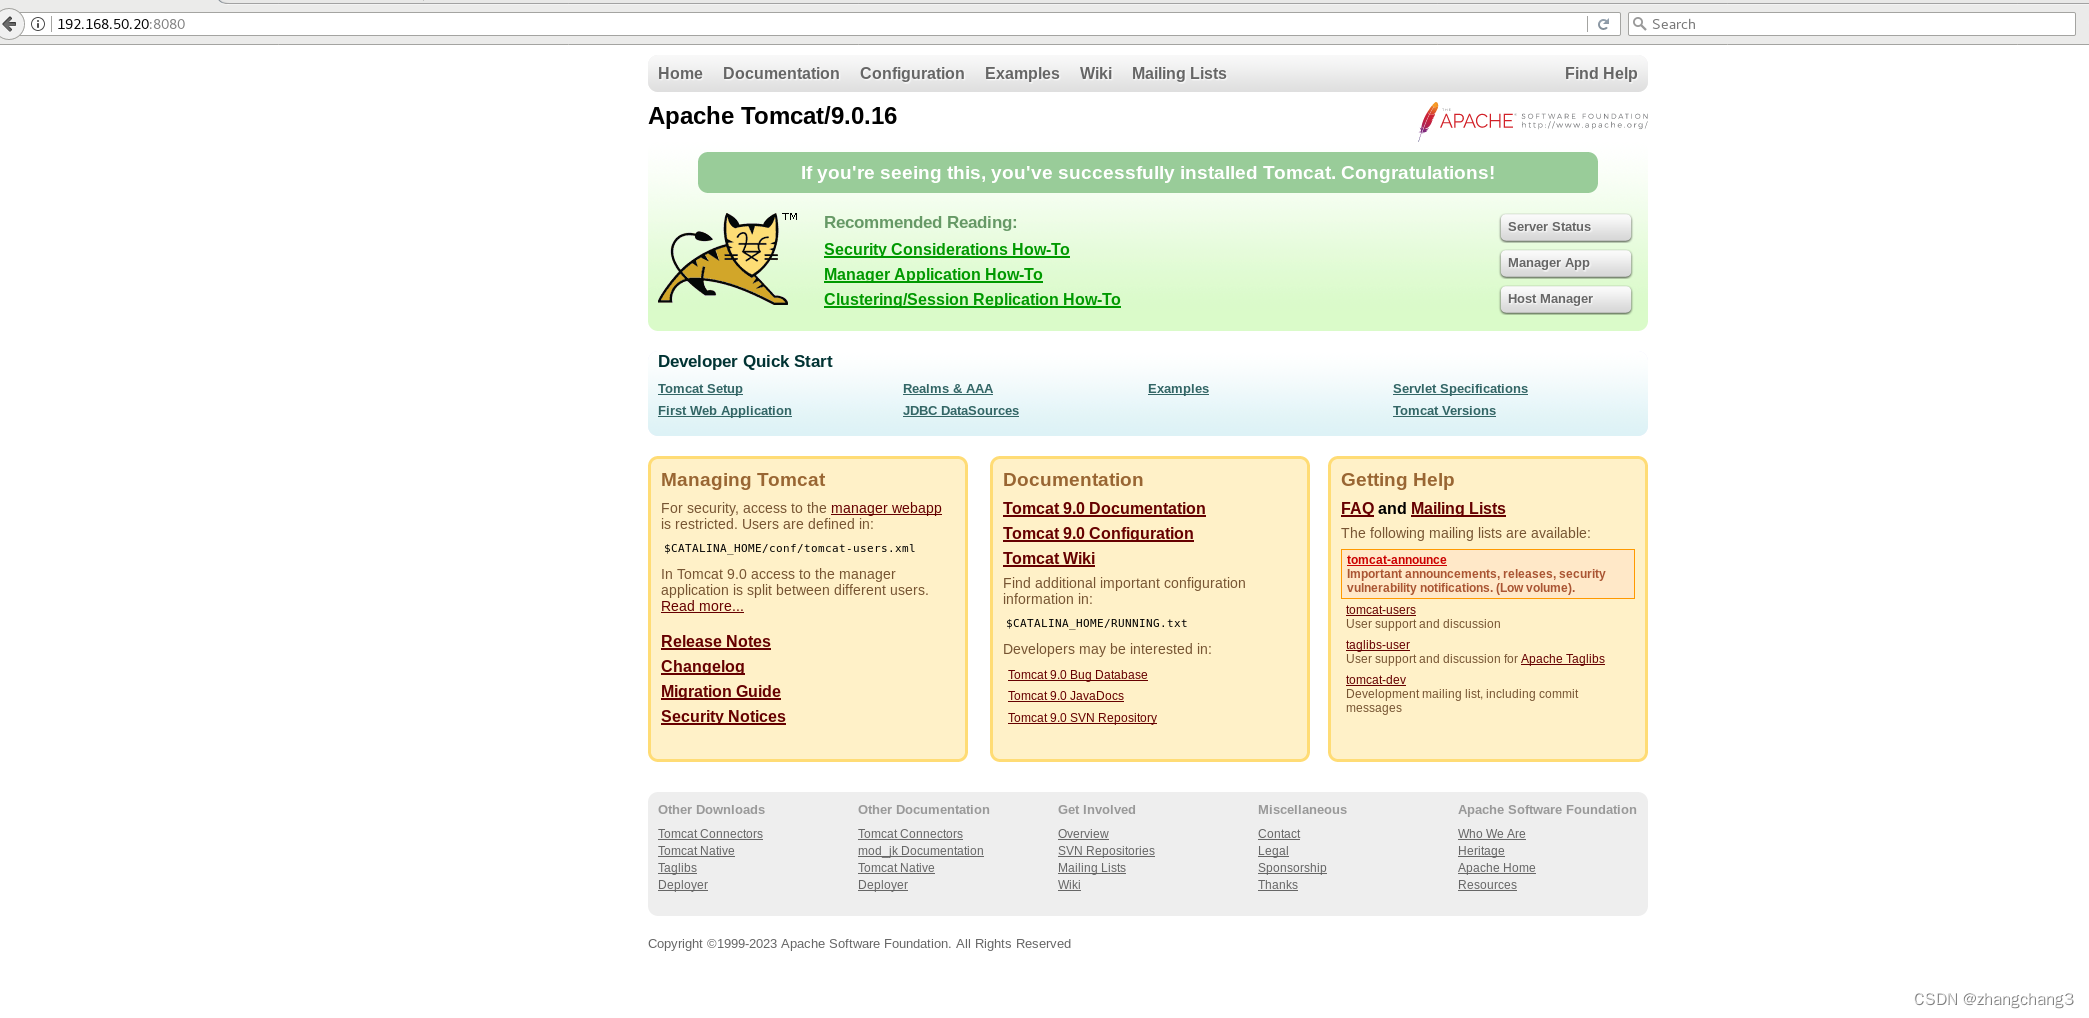This screenshot has width=2089, height=1018.
Task: Open Mailing Lists in the top navigation
Action: [1179, 74]
